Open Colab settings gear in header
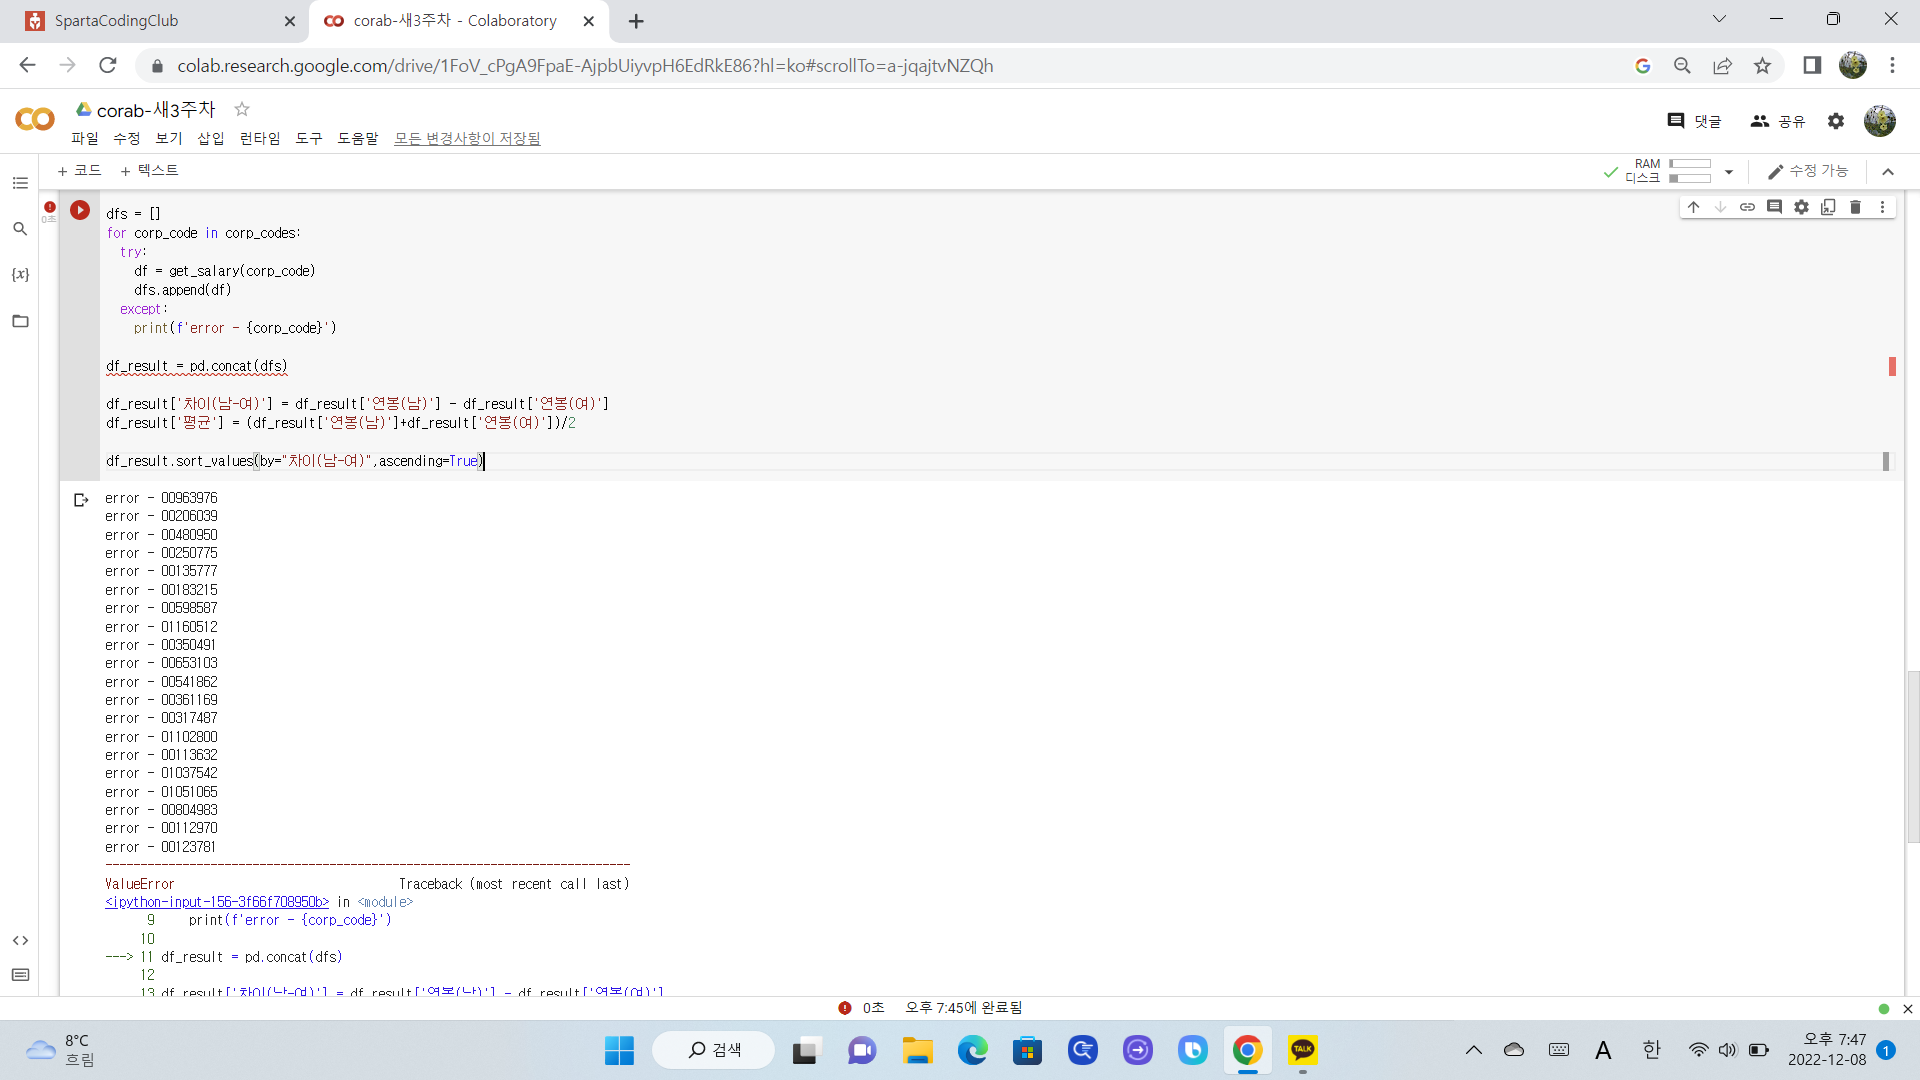The height and width of the screenshot is (1080, 1920). 1836,121
